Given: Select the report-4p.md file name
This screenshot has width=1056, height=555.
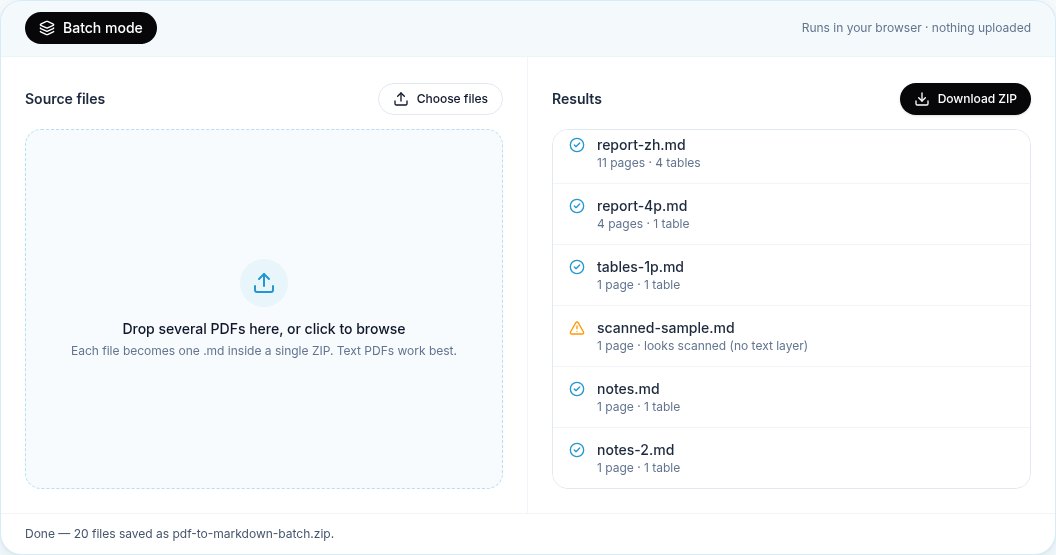Looking at the screenshot, I should [x=642, y=206].
